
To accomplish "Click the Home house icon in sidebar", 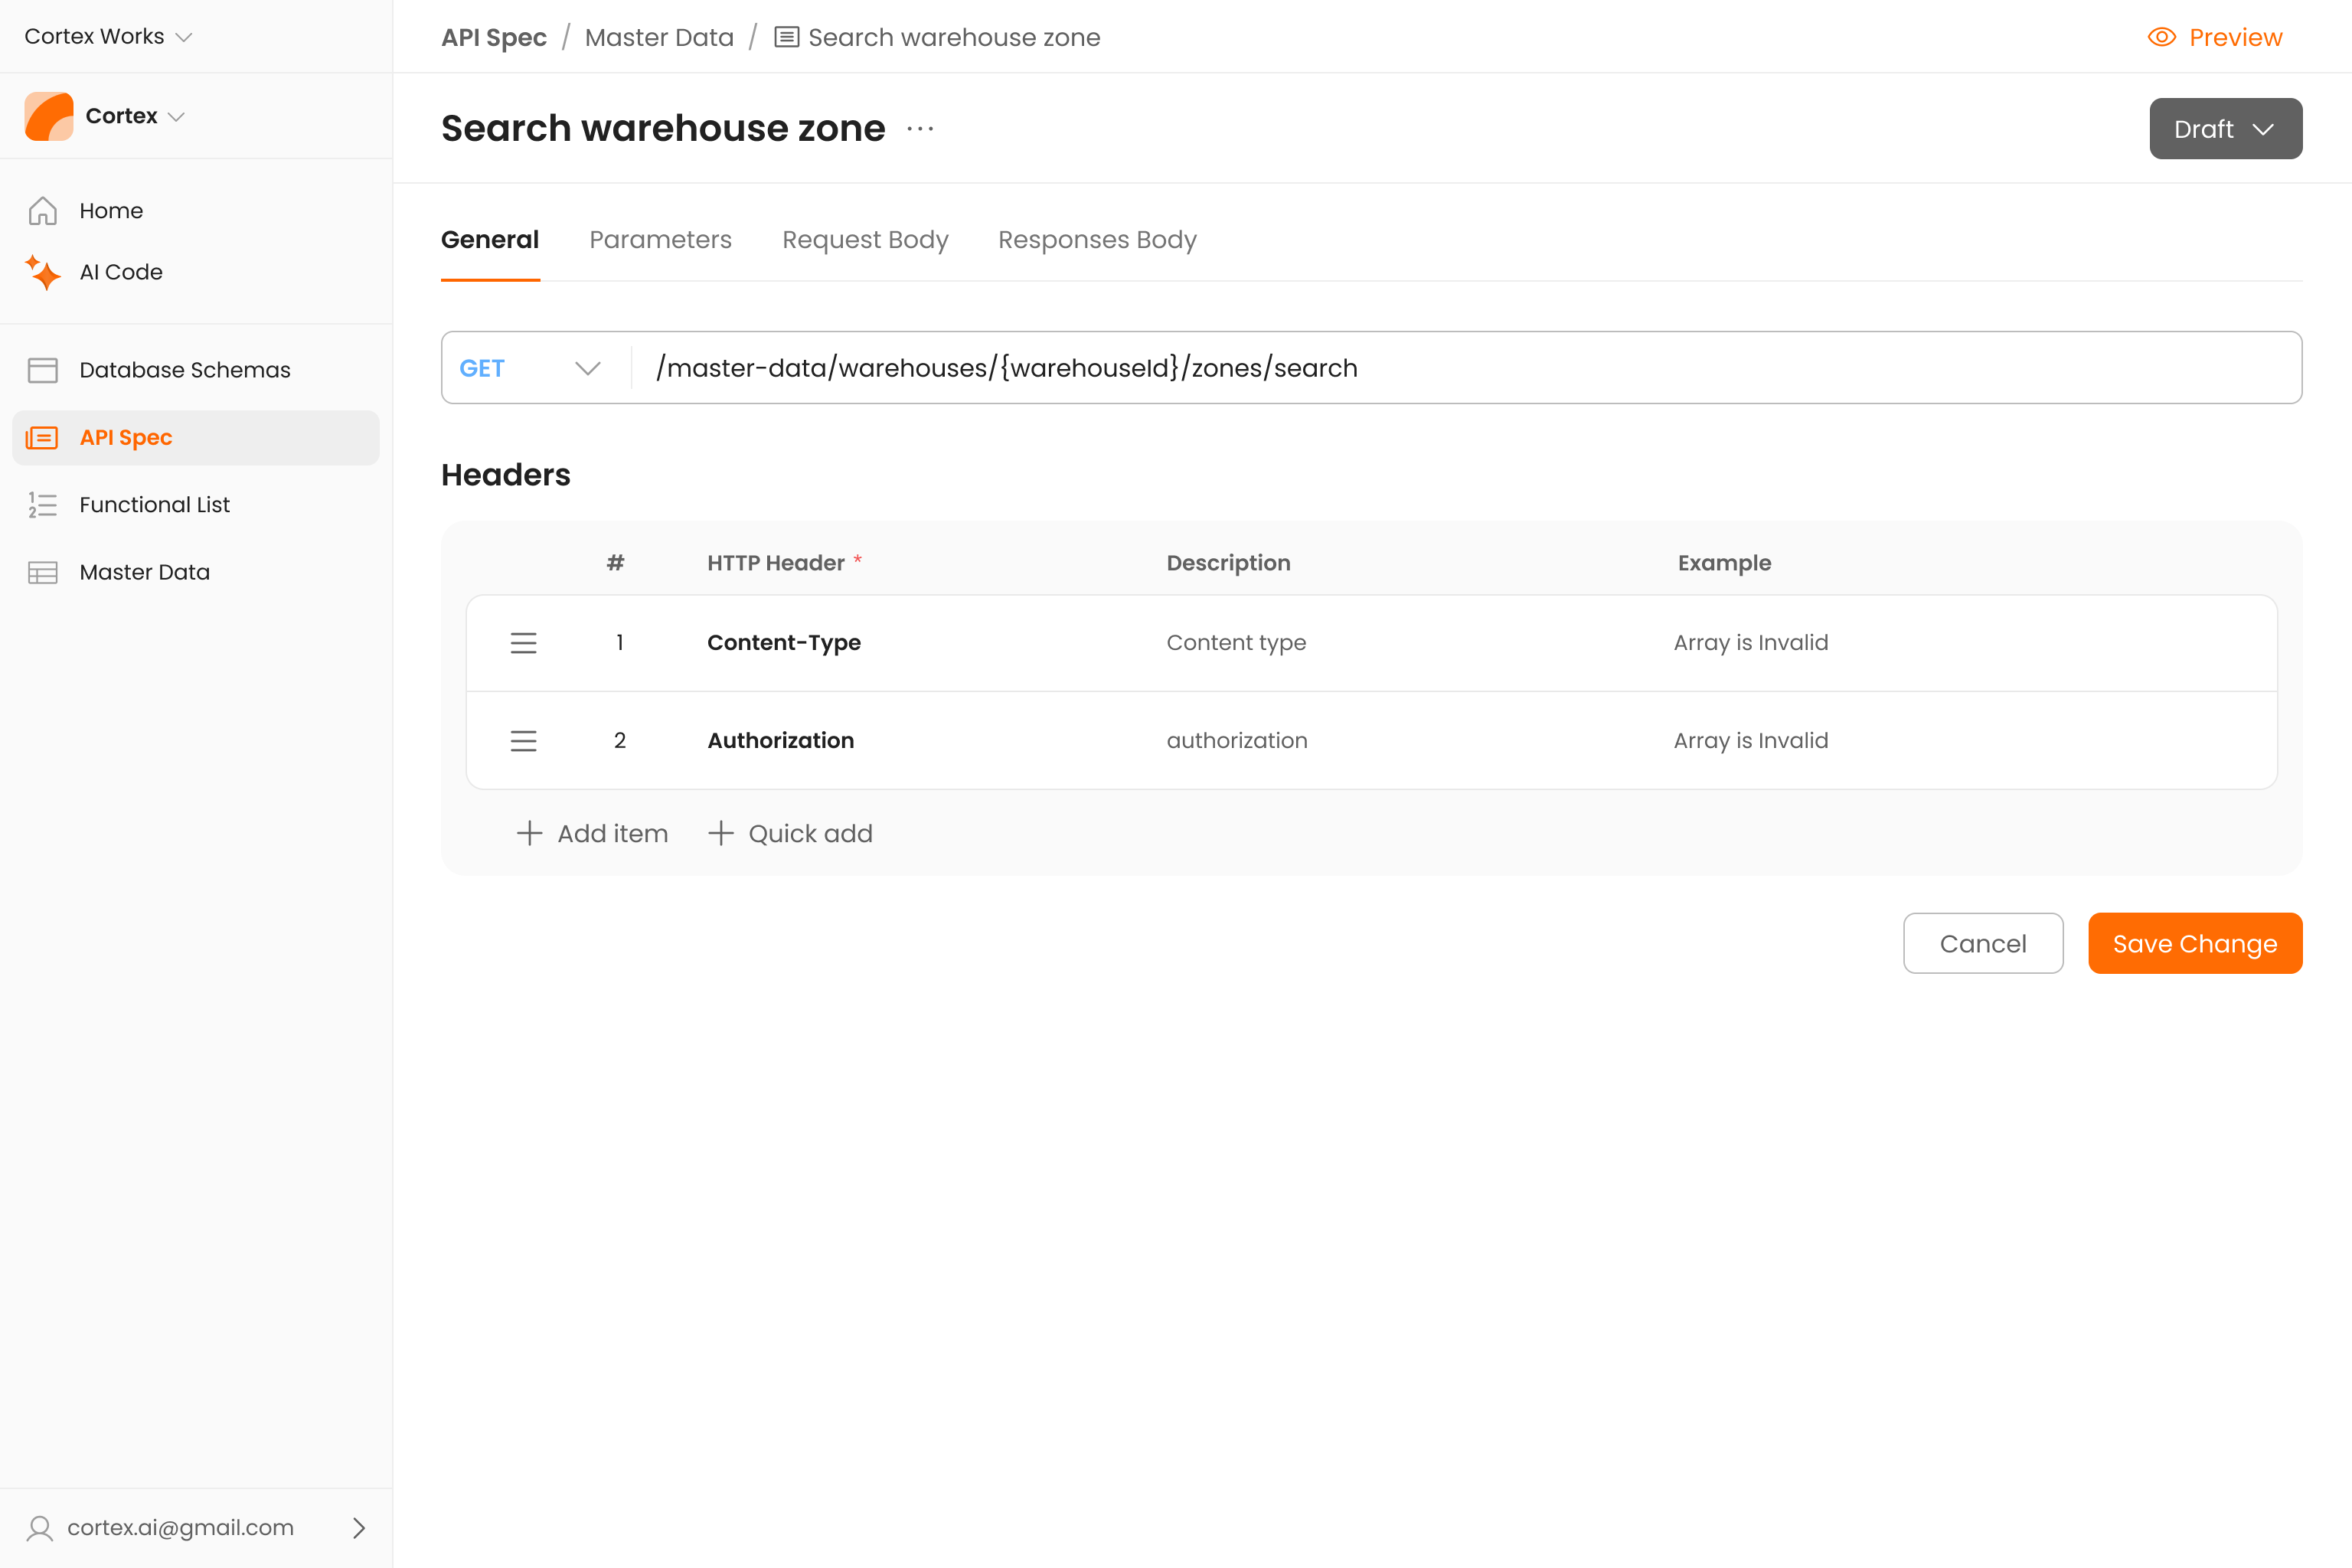I will 42,211.
